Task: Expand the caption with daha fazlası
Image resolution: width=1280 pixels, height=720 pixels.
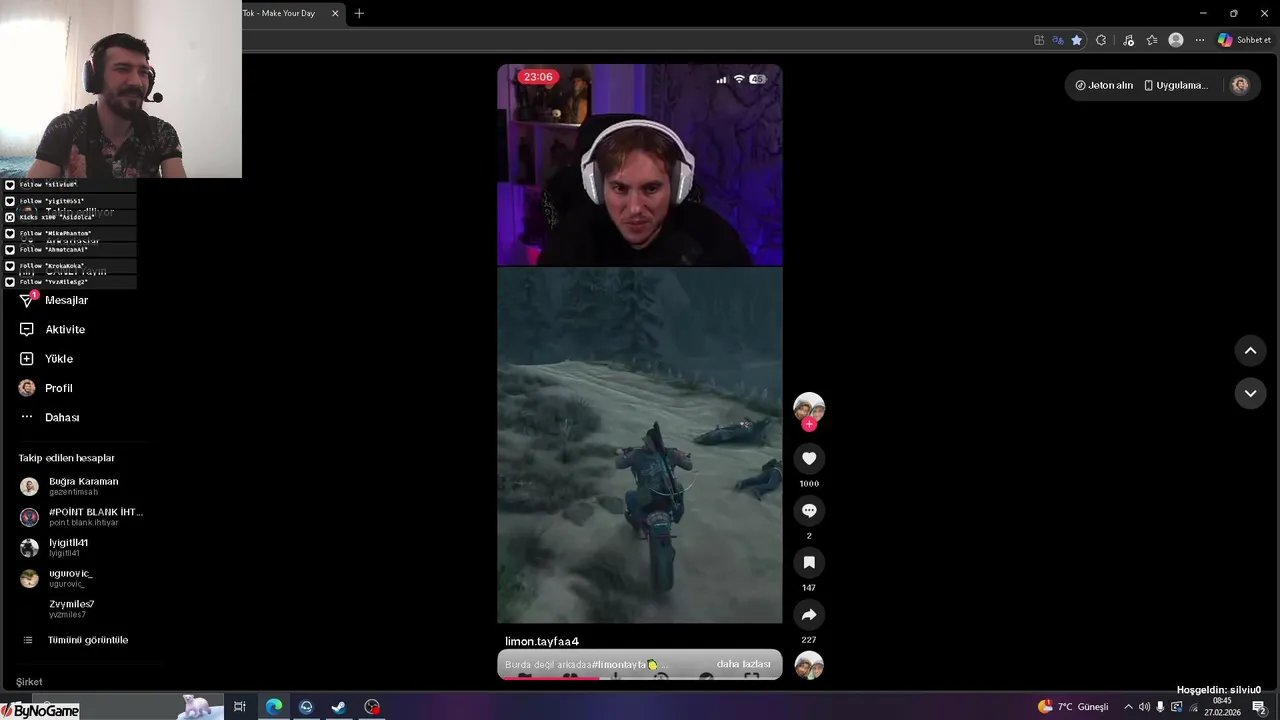Action: [x=743, y=664]
